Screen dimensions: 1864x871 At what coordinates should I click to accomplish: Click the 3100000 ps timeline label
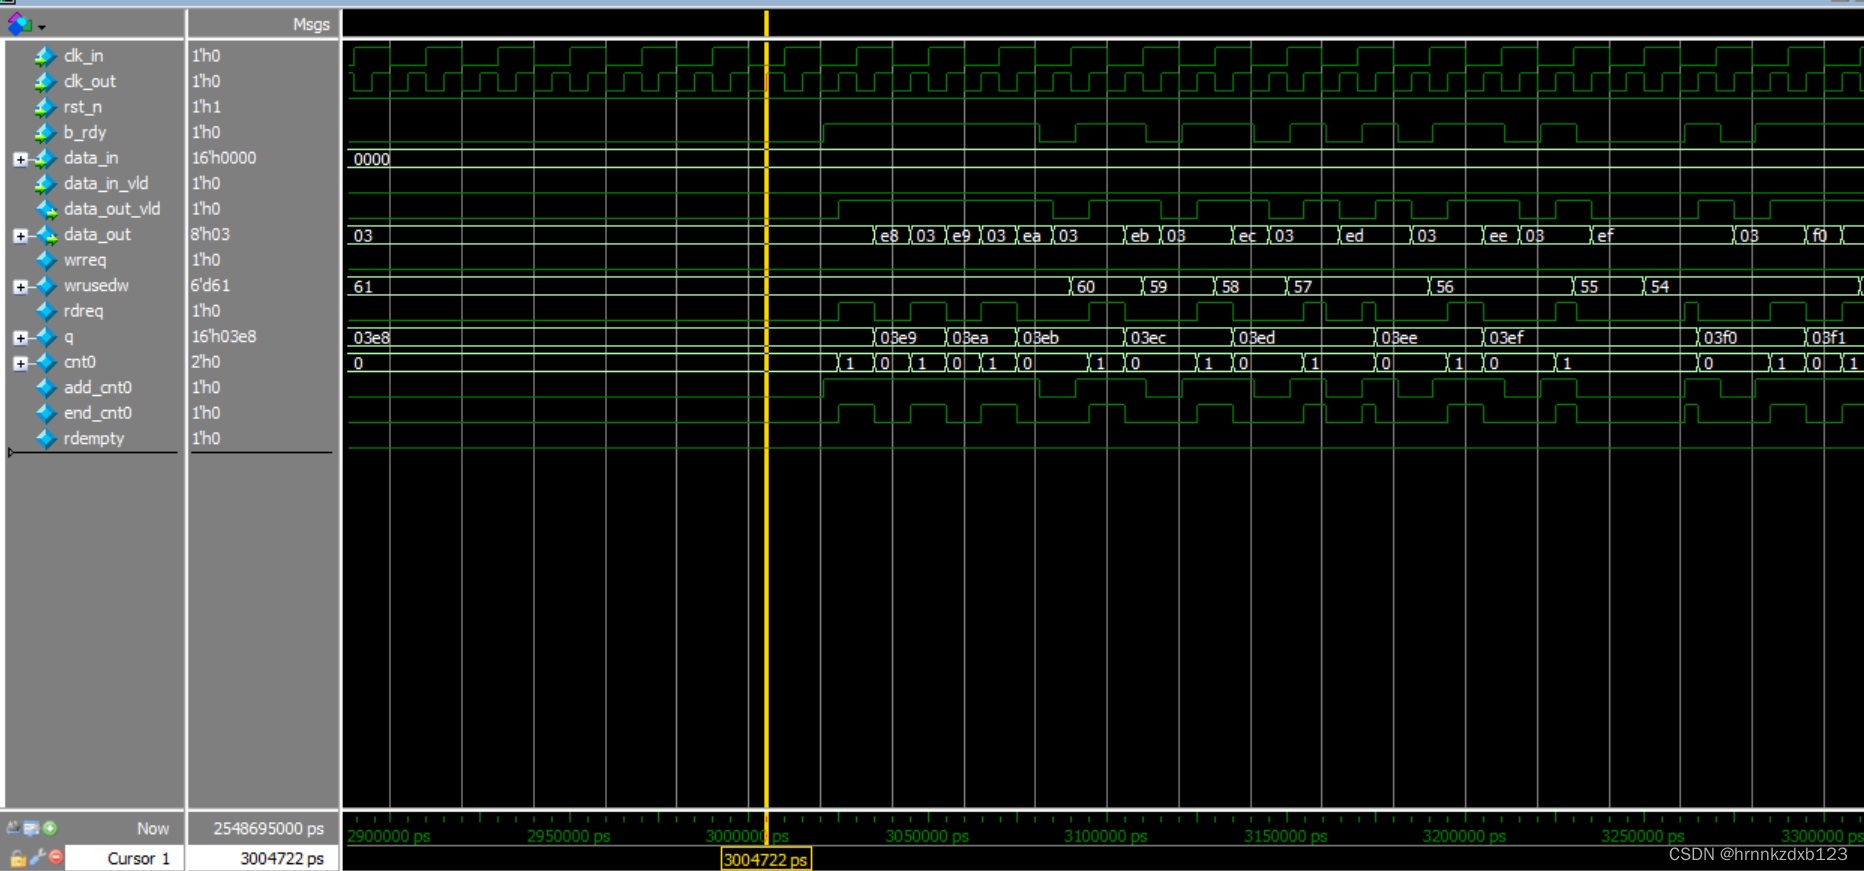click(x=1105, y=836)
